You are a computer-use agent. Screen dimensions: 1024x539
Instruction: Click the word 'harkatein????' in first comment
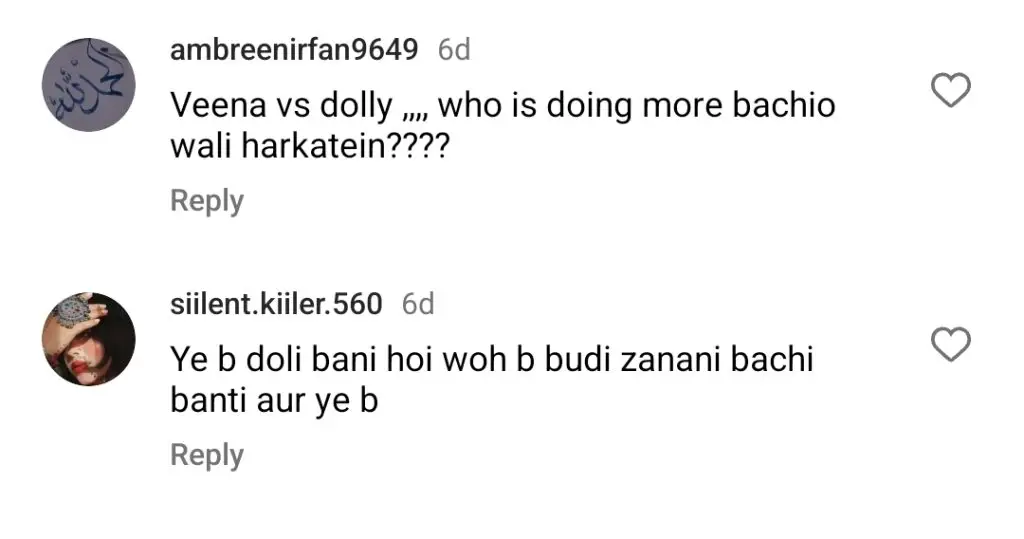coord(345,146)
